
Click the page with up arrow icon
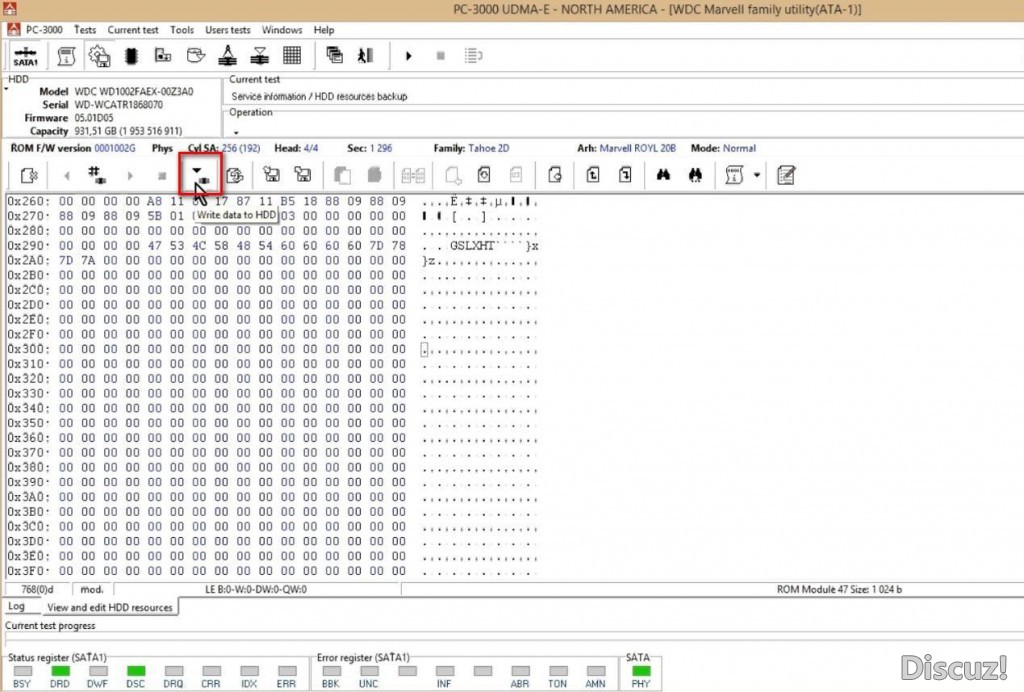click(593, 175)
